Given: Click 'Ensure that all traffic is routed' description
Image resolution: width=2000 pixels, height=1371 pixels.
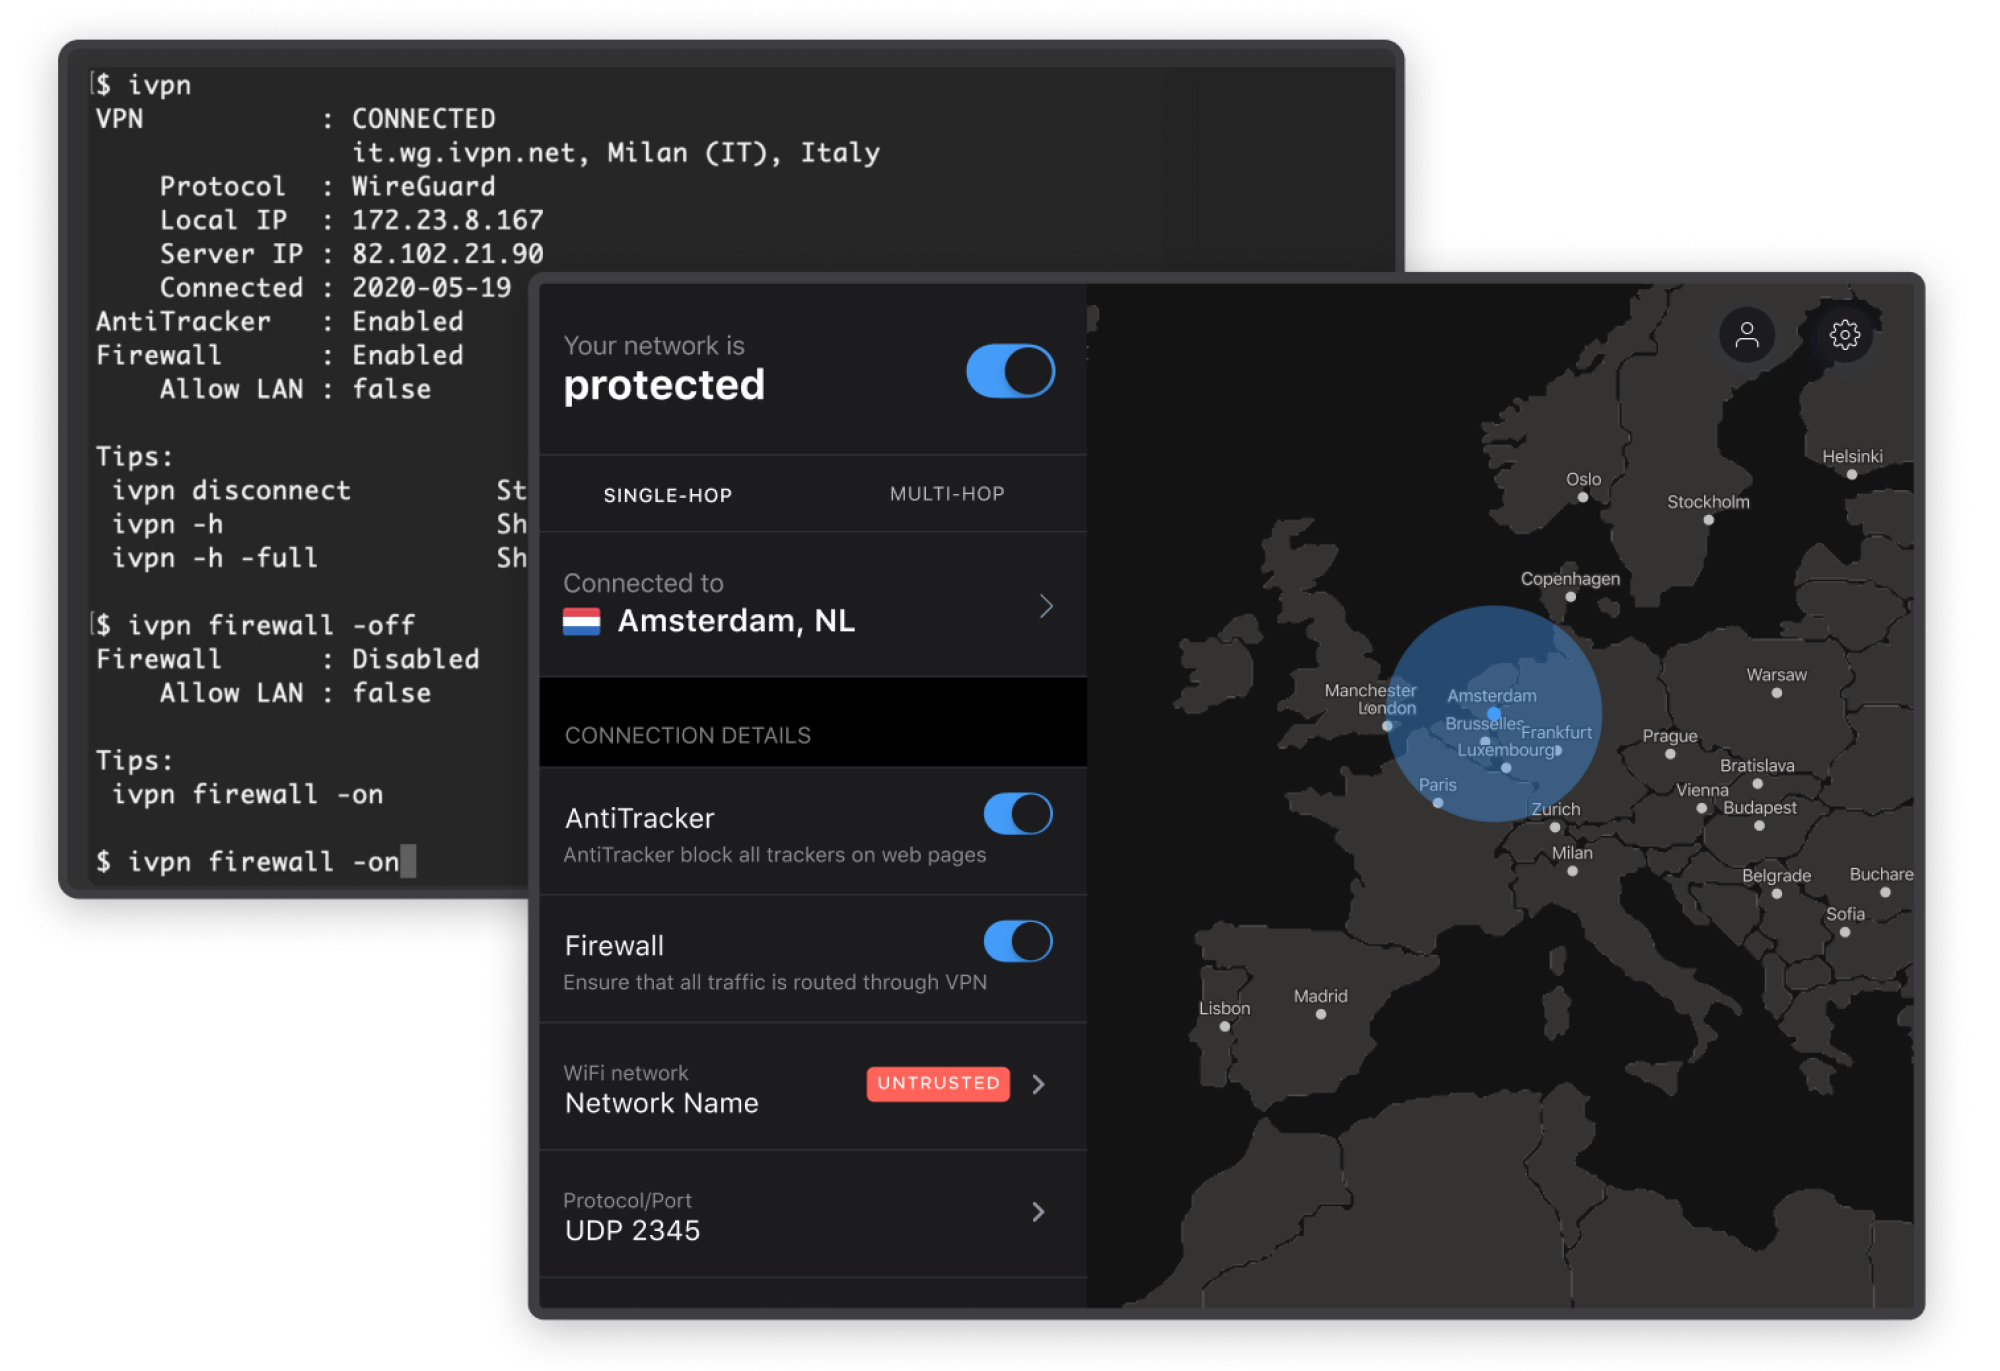Looking at the screenshot, I should tap(775, 982).
